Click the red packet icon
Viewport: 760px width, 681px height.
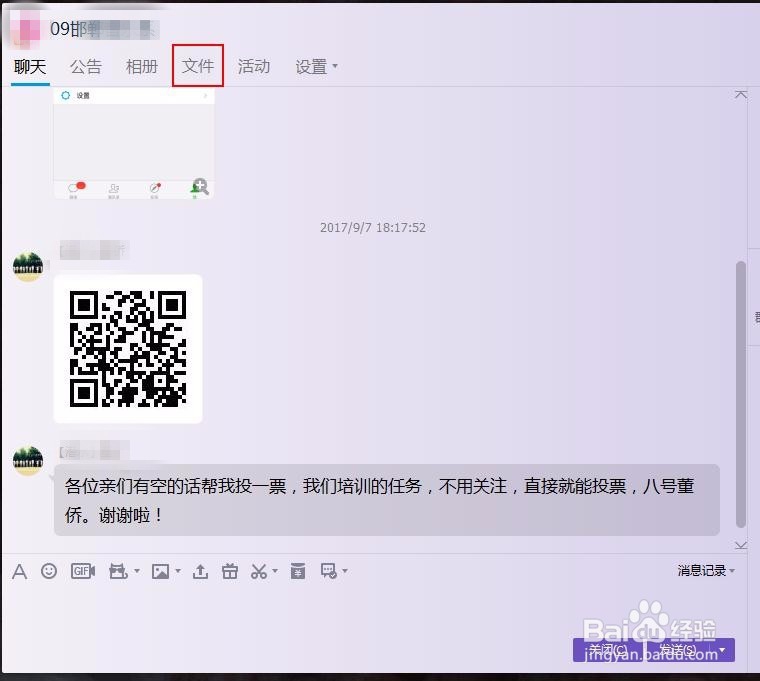[x=298, y=571]
